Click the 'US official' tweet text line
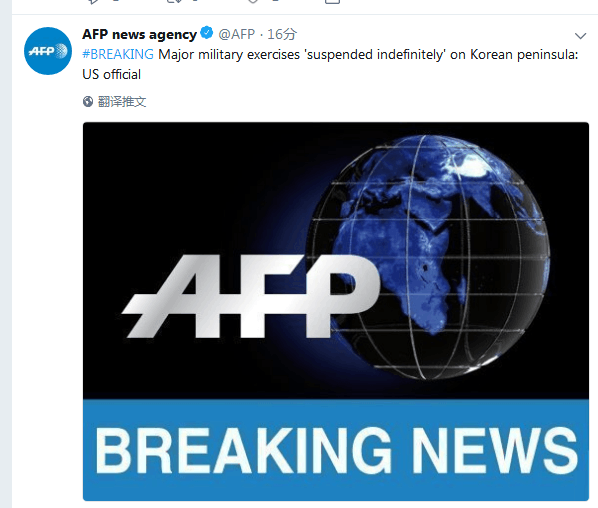The image size is (598, 508). tap(111, 74)
